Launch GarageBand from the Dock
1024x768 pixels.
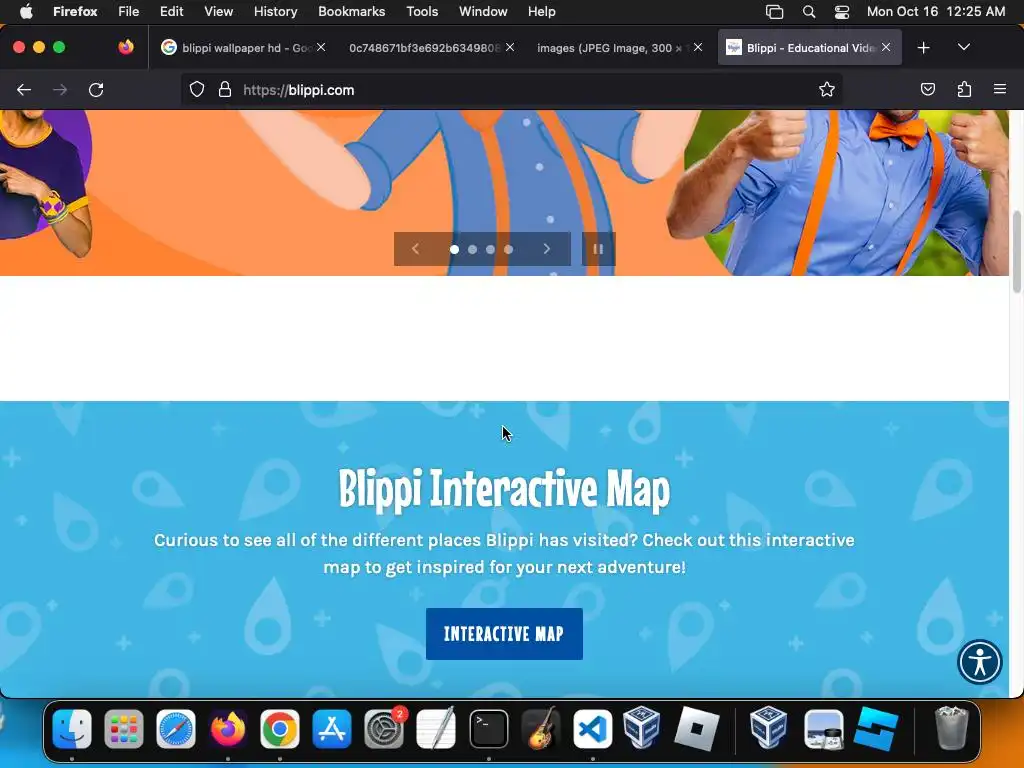coord(541,729)
